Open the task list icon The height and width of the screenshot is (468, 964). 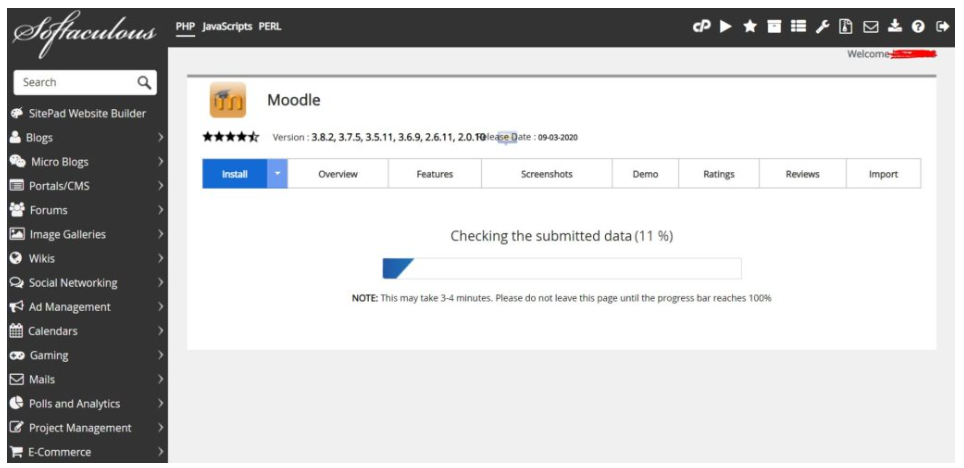point(798,26)
